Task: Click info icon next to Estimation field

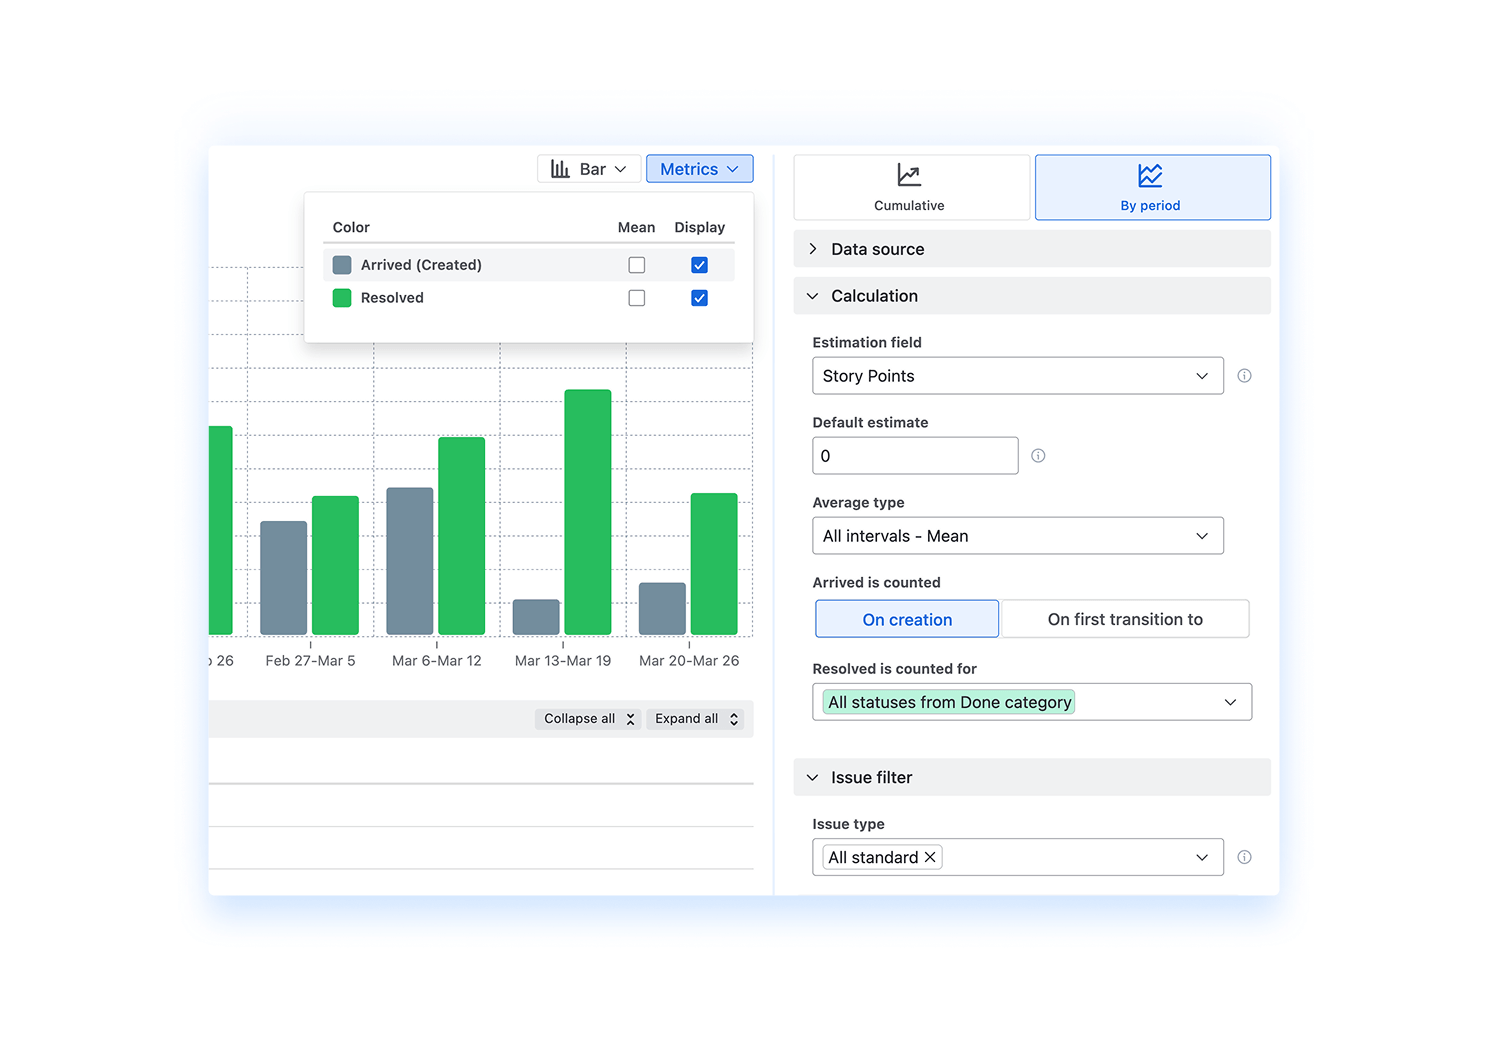Action: [x=1244, y=376]
